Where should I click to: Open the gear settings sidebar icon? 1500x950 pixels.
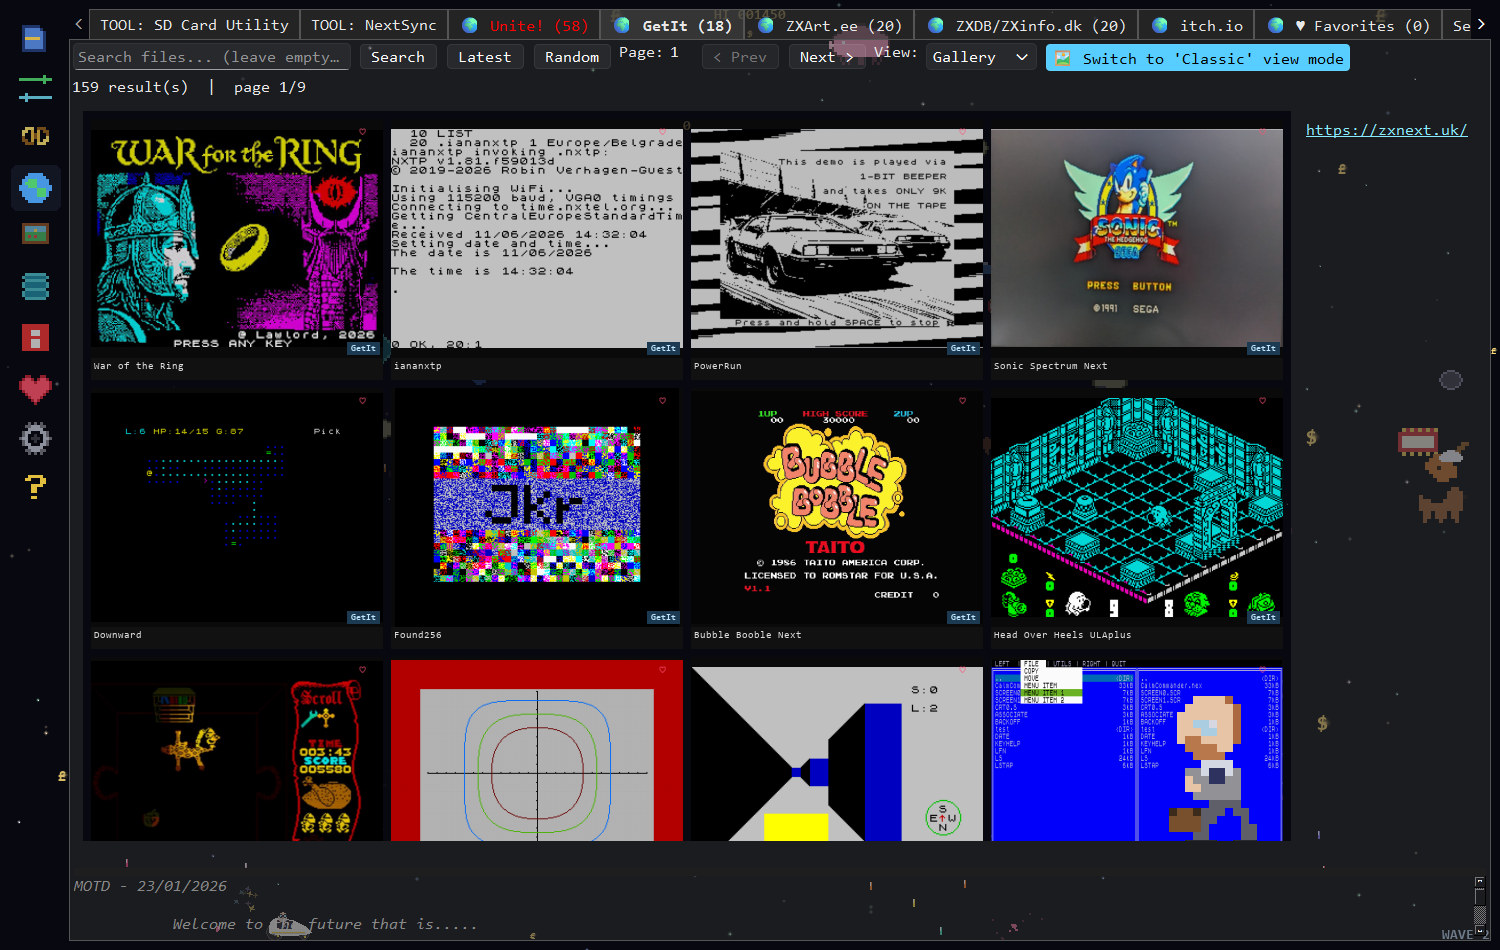pos(35,438)
